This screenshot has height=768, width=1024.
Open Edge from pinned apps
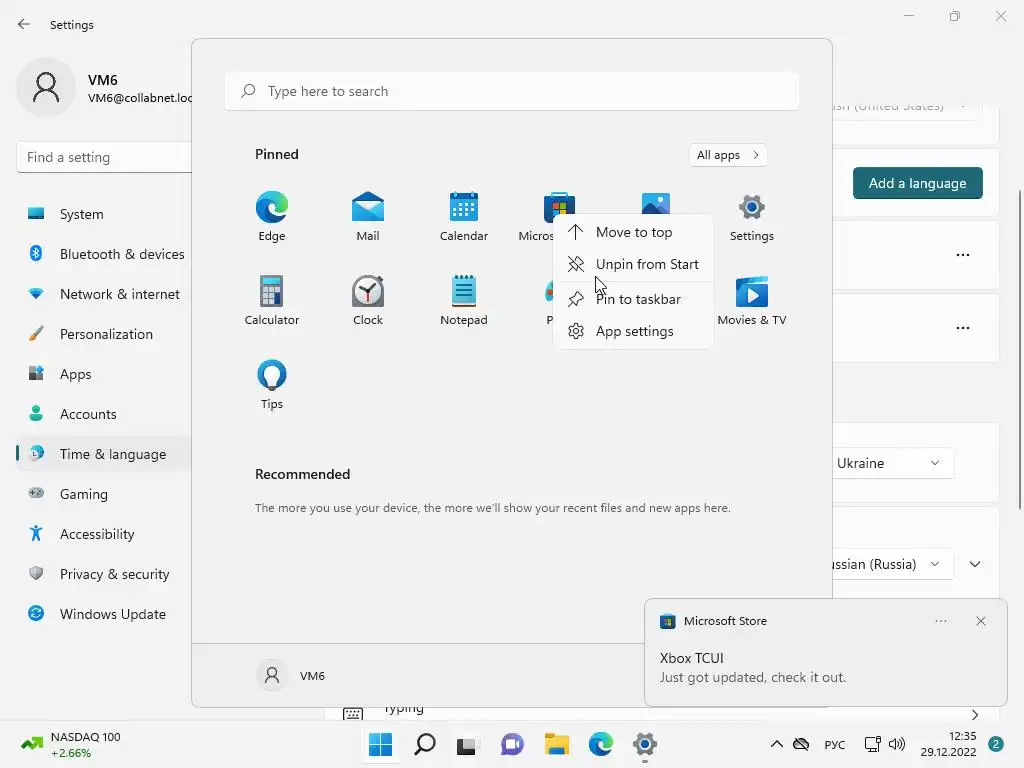(272, 216)
